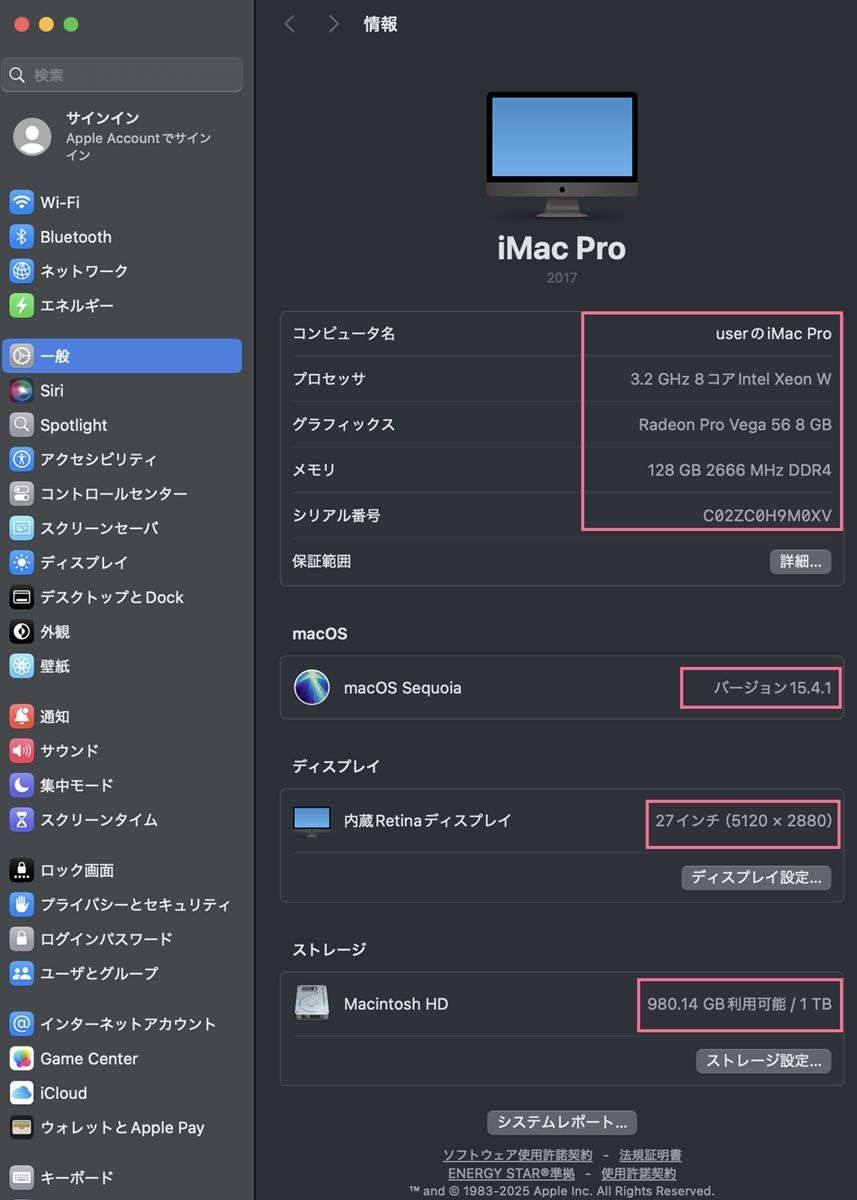857x1200 pixels.
Task: Open ソフトウェア使用許諾契約 link
Action: click(x=518, y=1155)
